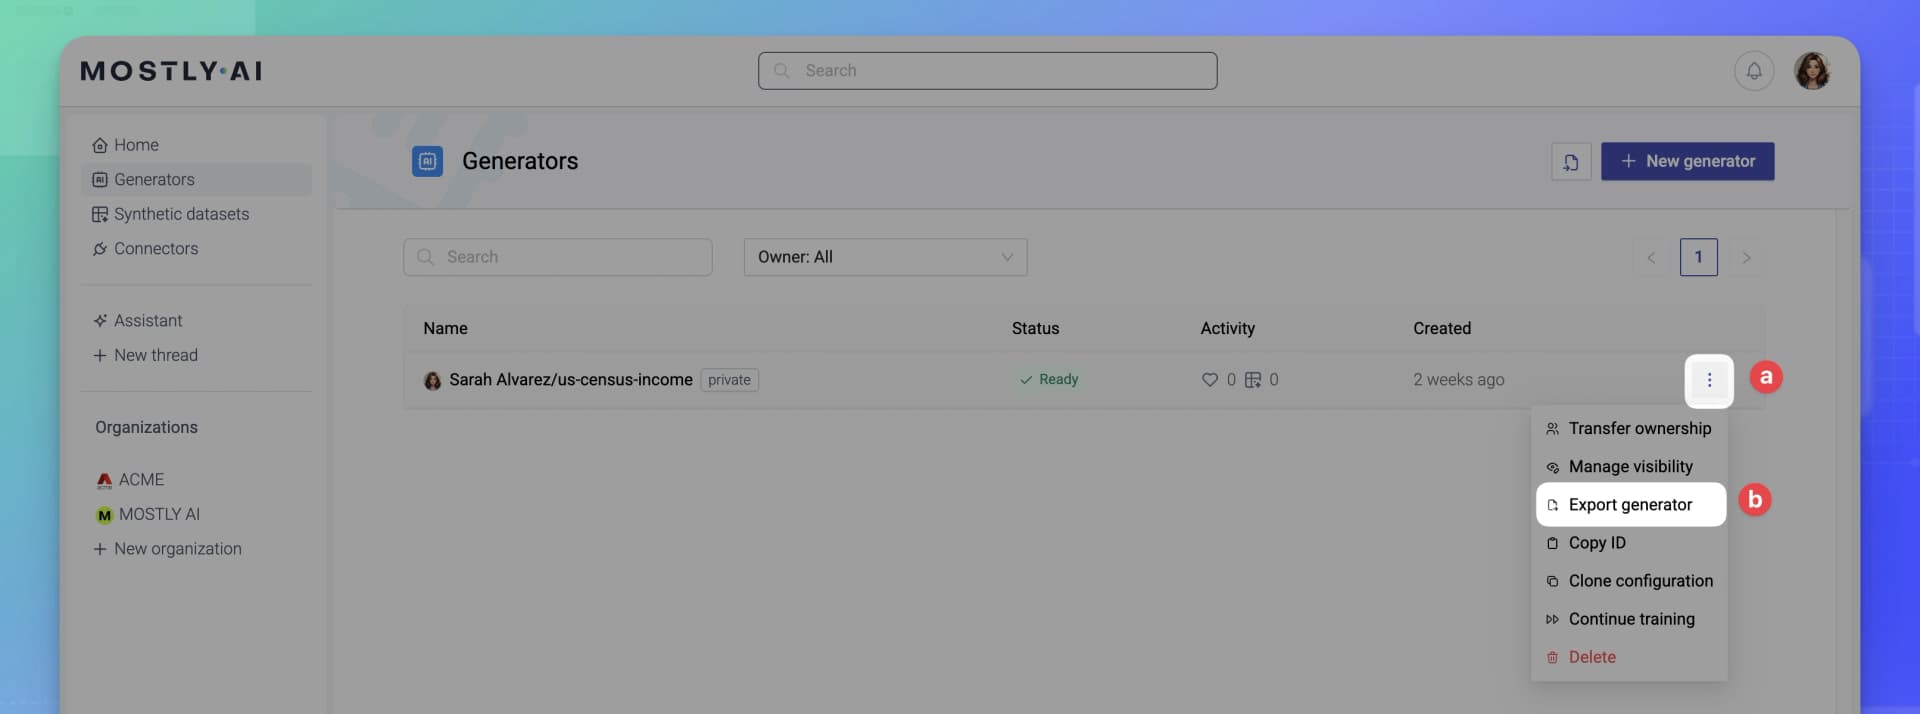
Task: Click Sarah Alvarez avatar in row
Action: [432, 381]
